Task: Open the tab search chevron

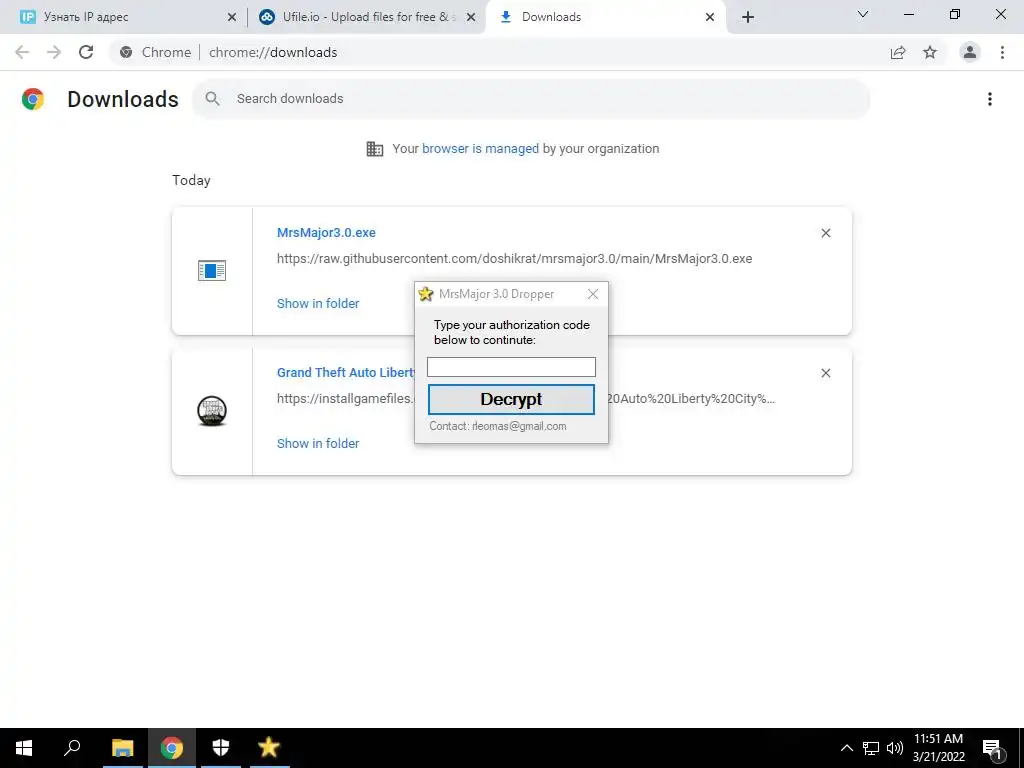Action: tap(863, 14)
